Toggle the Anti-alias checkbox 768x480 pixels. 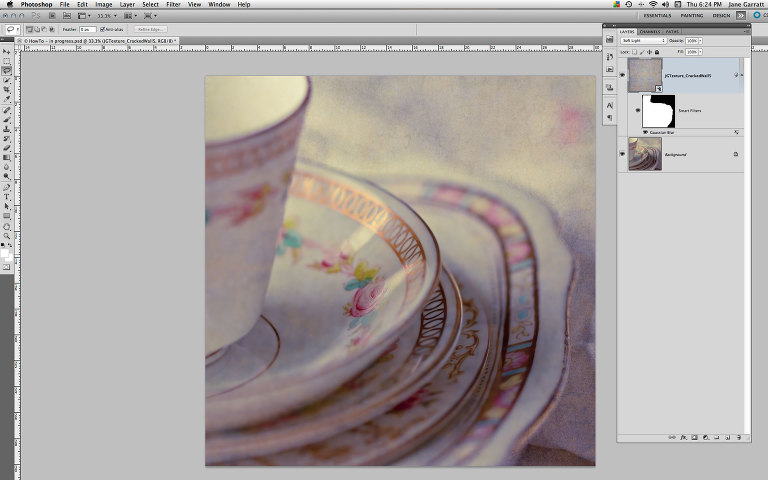click(102, 29)
